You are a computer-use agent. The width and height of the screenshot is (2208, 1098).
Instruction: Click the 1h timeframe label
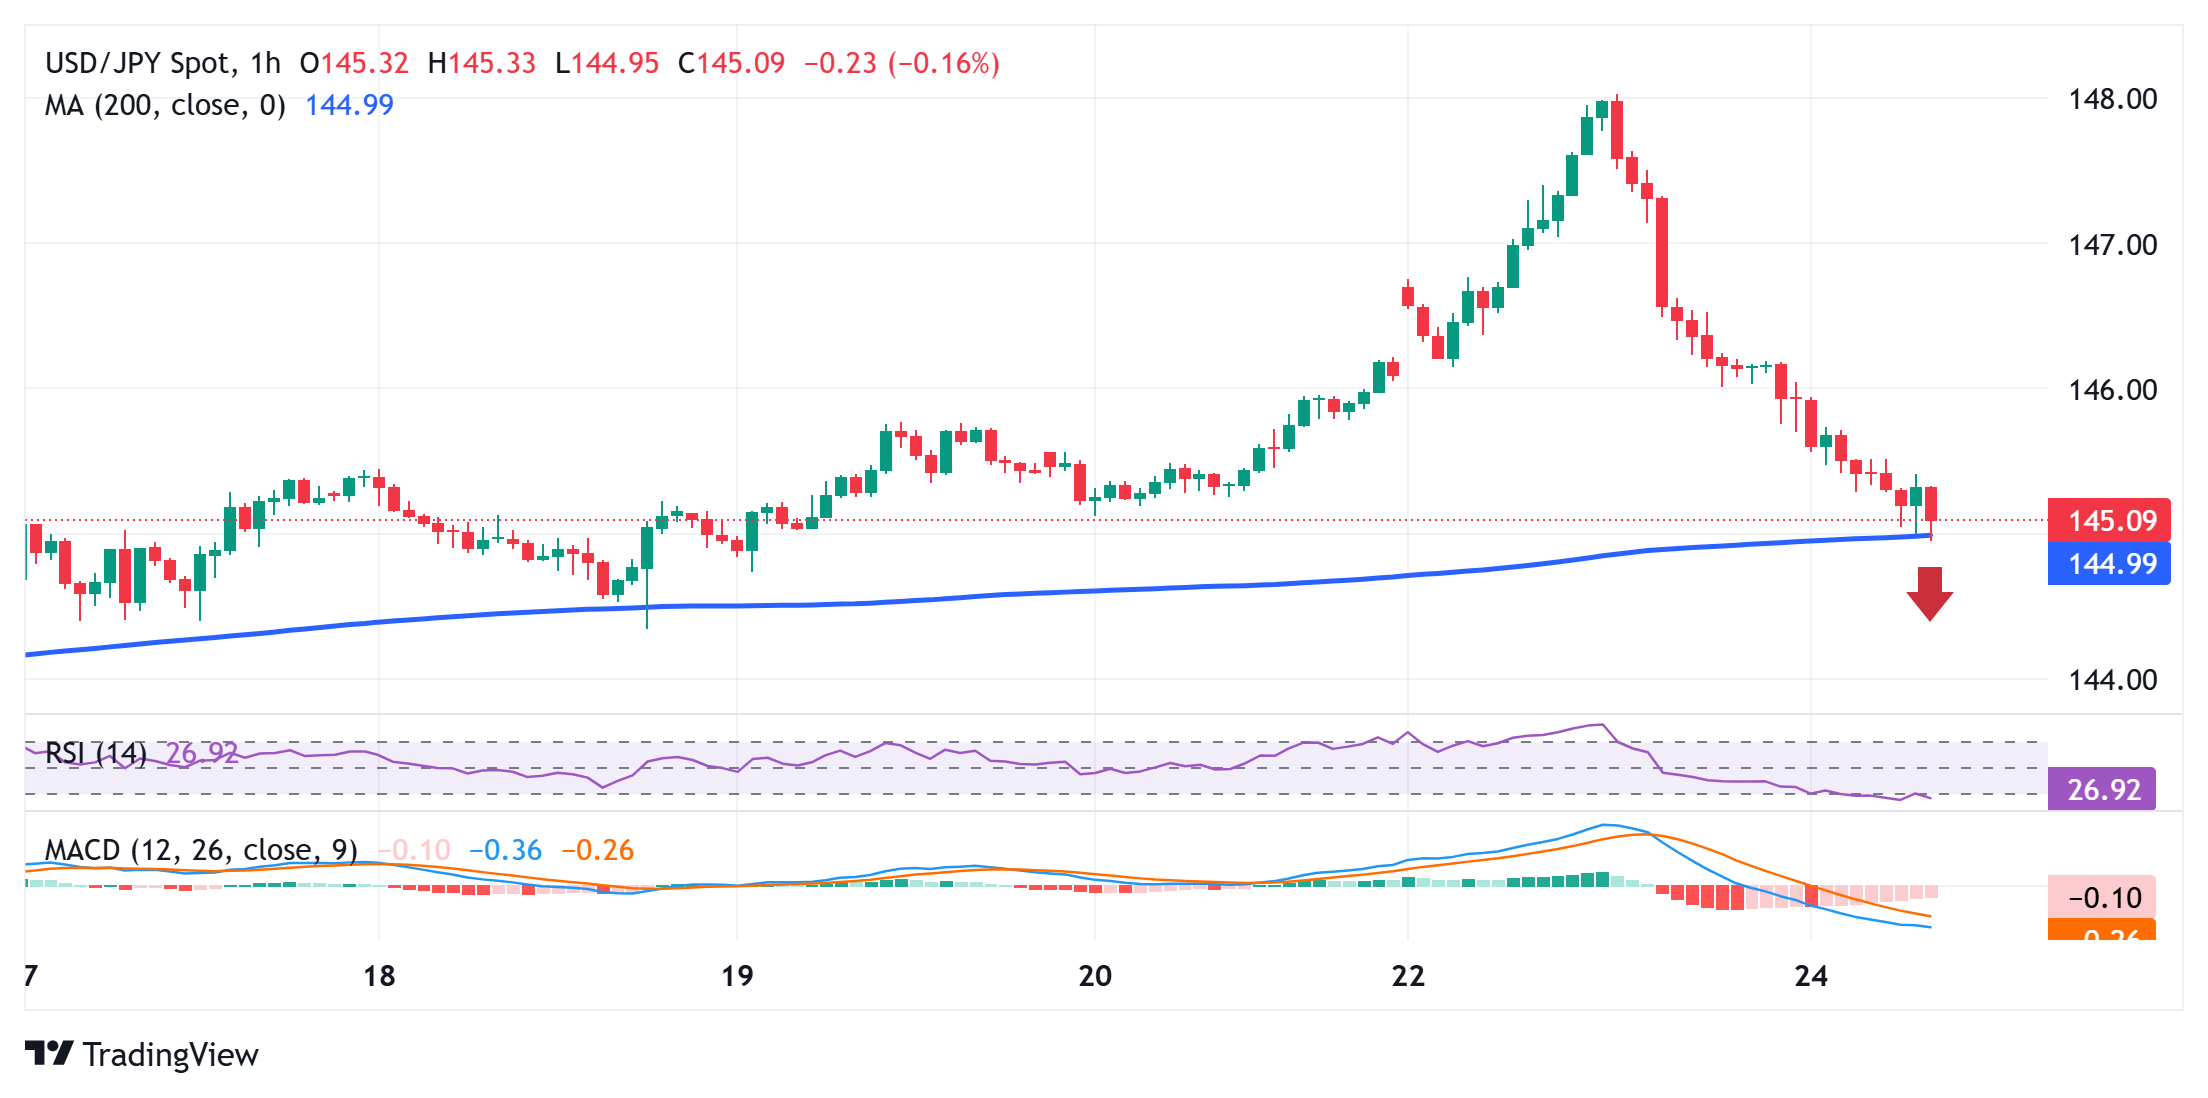pos(266,63)
